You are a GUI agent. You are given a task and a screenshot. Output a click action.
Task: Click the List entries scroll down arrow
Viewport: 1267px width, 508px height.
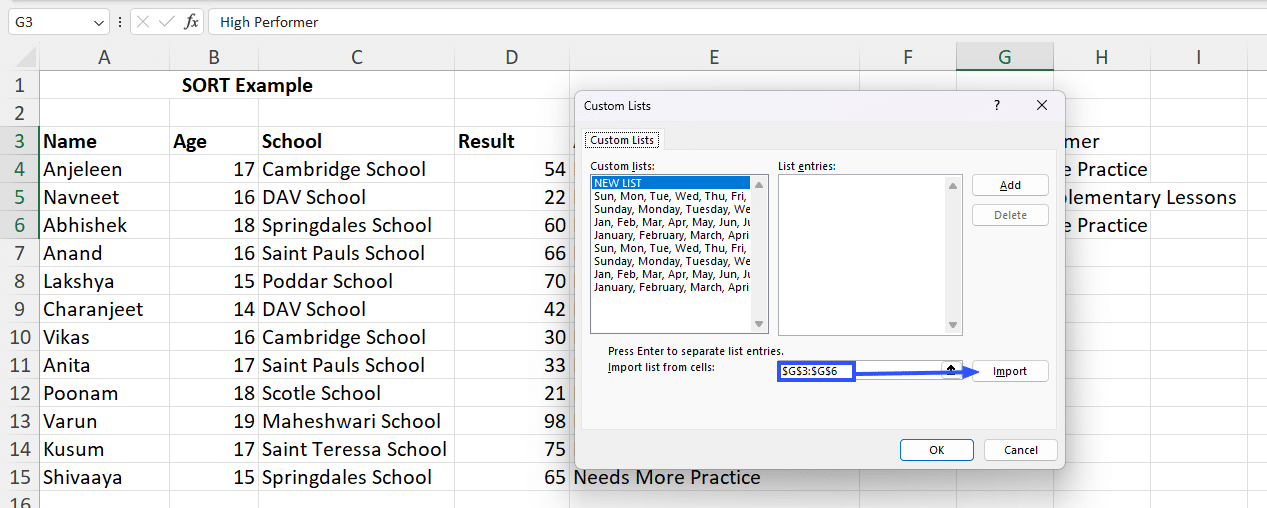pos(953,325)
